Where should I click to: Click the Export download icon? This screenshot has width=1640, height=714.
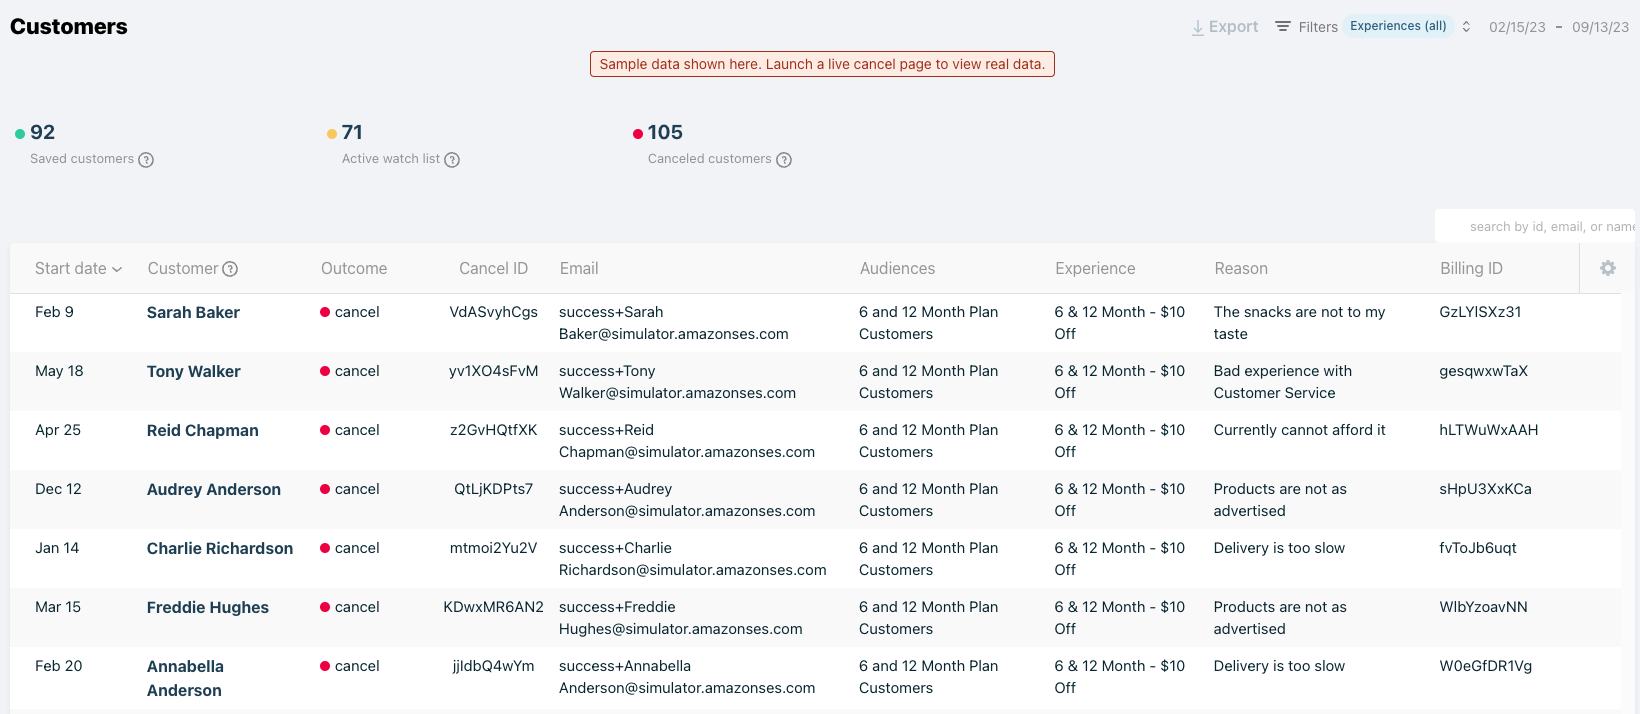coord(1197,28)
